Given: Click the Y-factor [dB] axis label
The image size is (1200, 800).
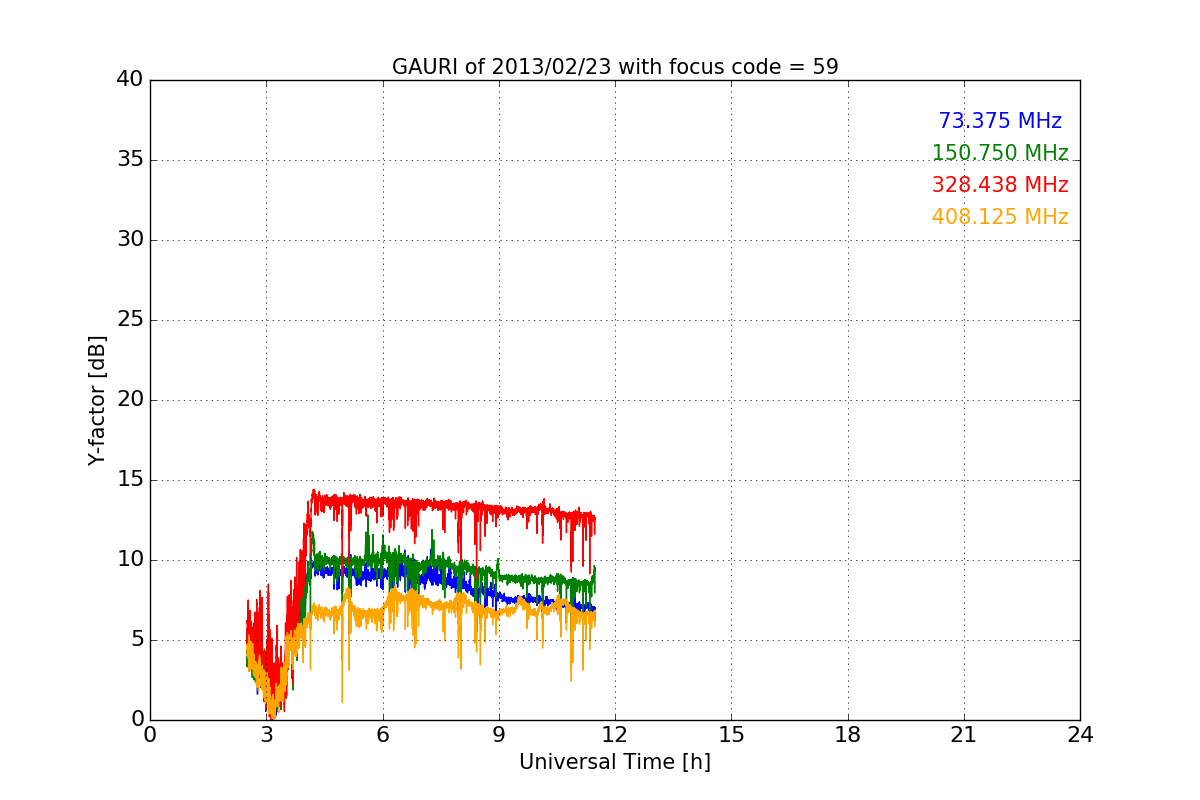Looking at the screenshot, I should pos(97,400).
